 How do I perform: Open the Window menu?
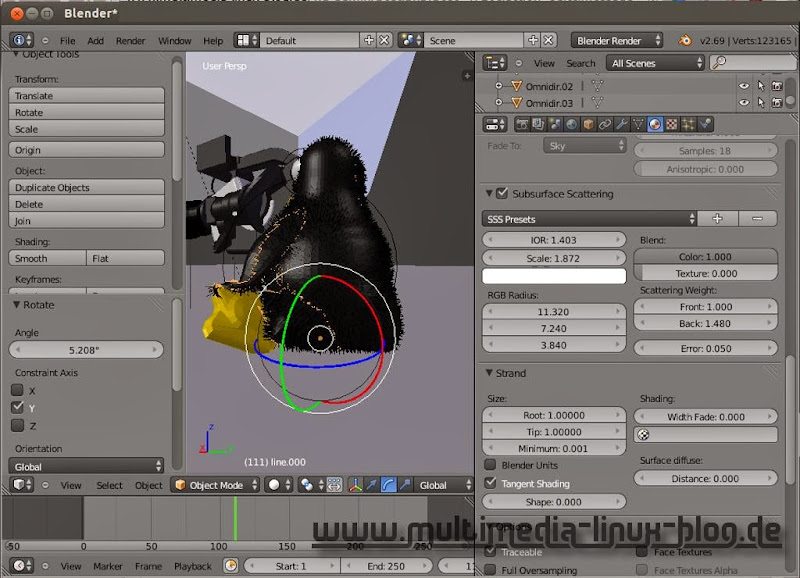tap(174, 40)
